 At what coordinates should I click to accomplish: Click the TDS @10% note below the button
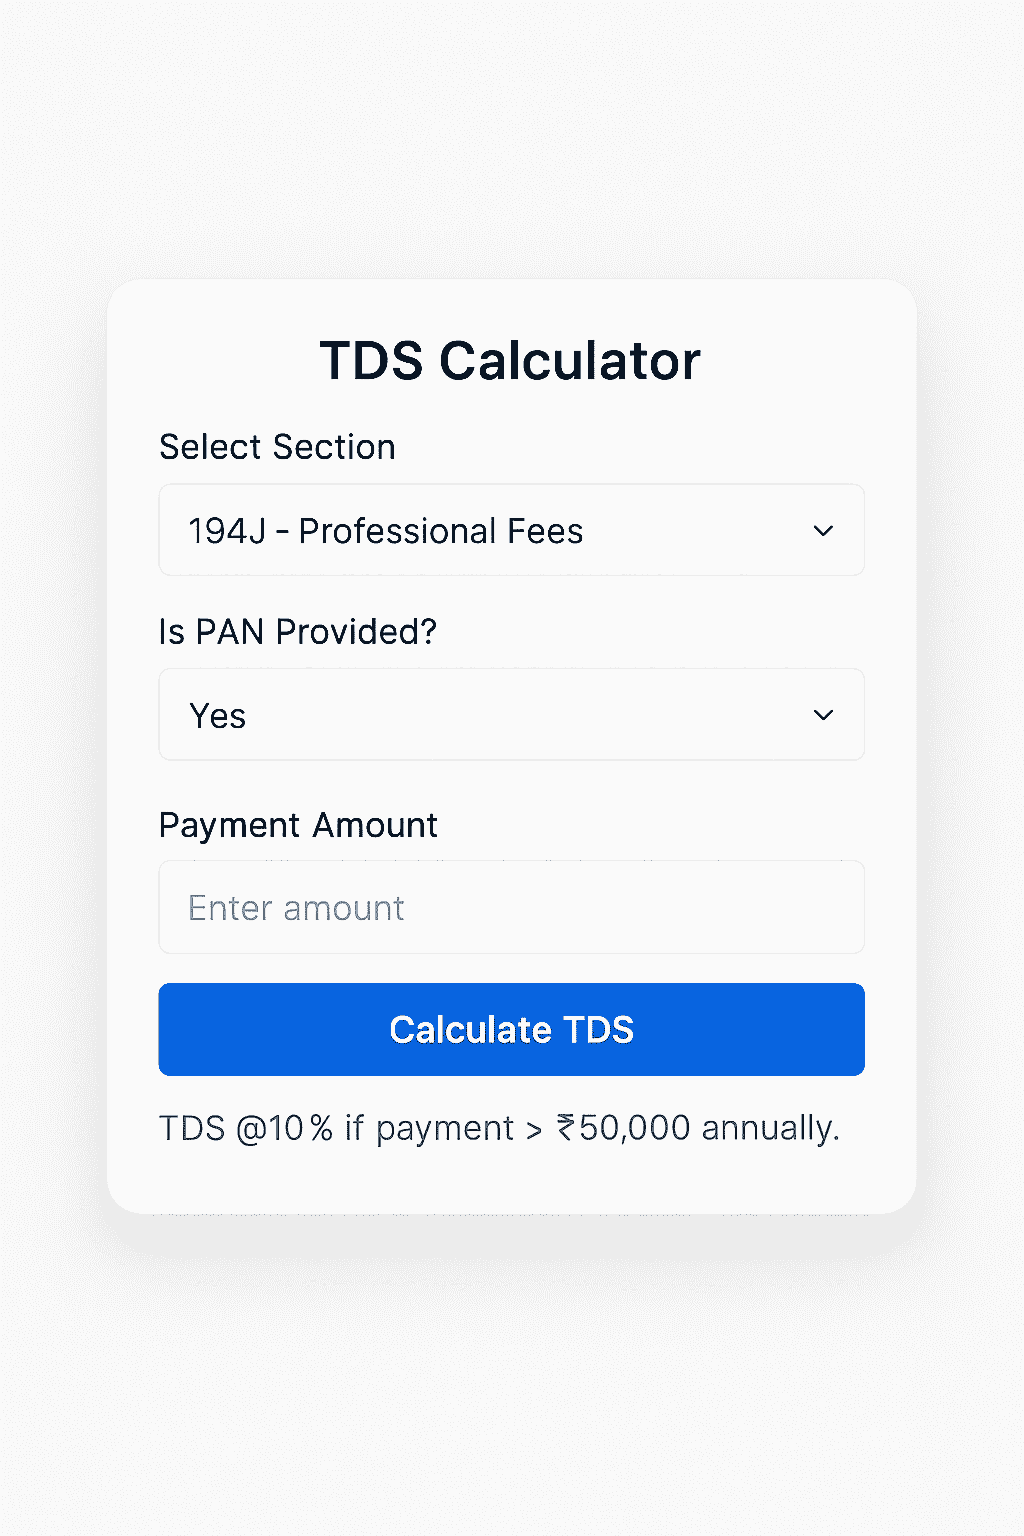499,1128
